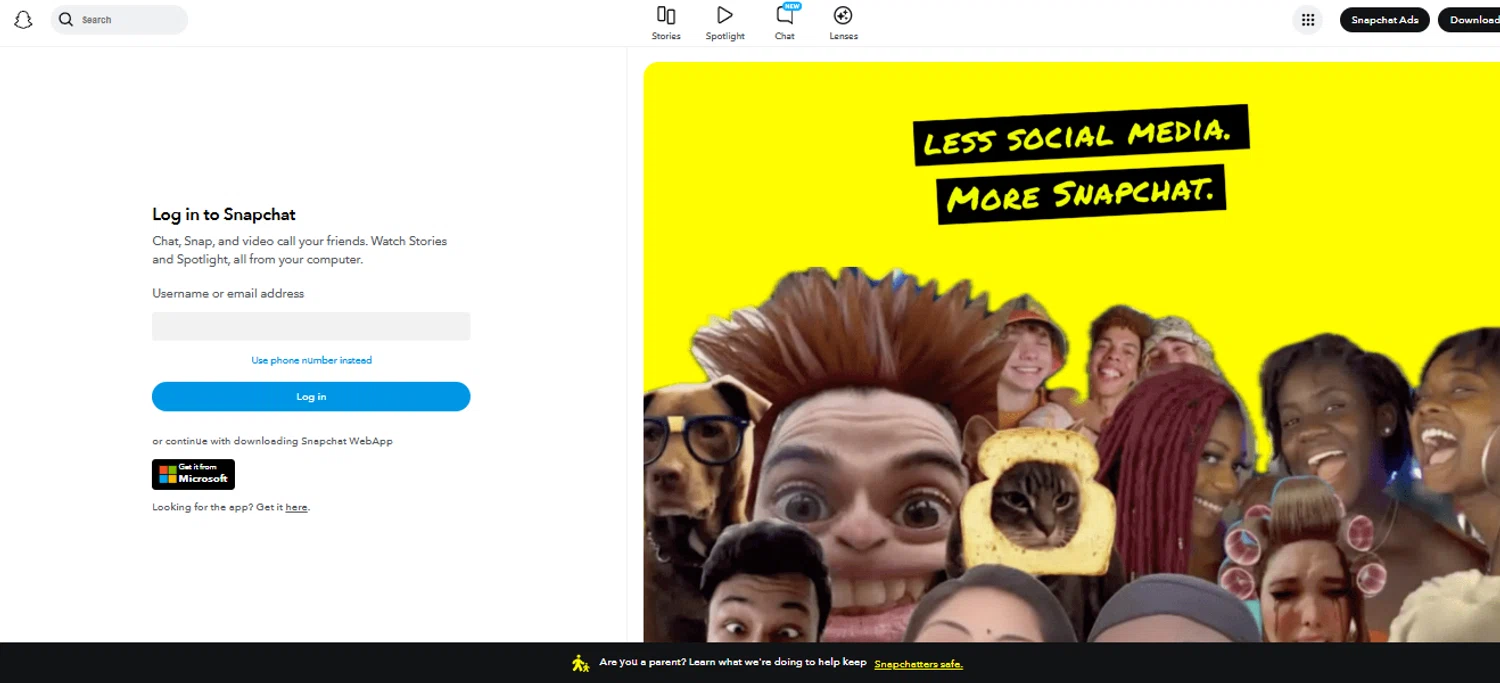The width and height of the screenshot is (1500, 683).
Task: Open the Spotlight tab
Action: point(725,23)
